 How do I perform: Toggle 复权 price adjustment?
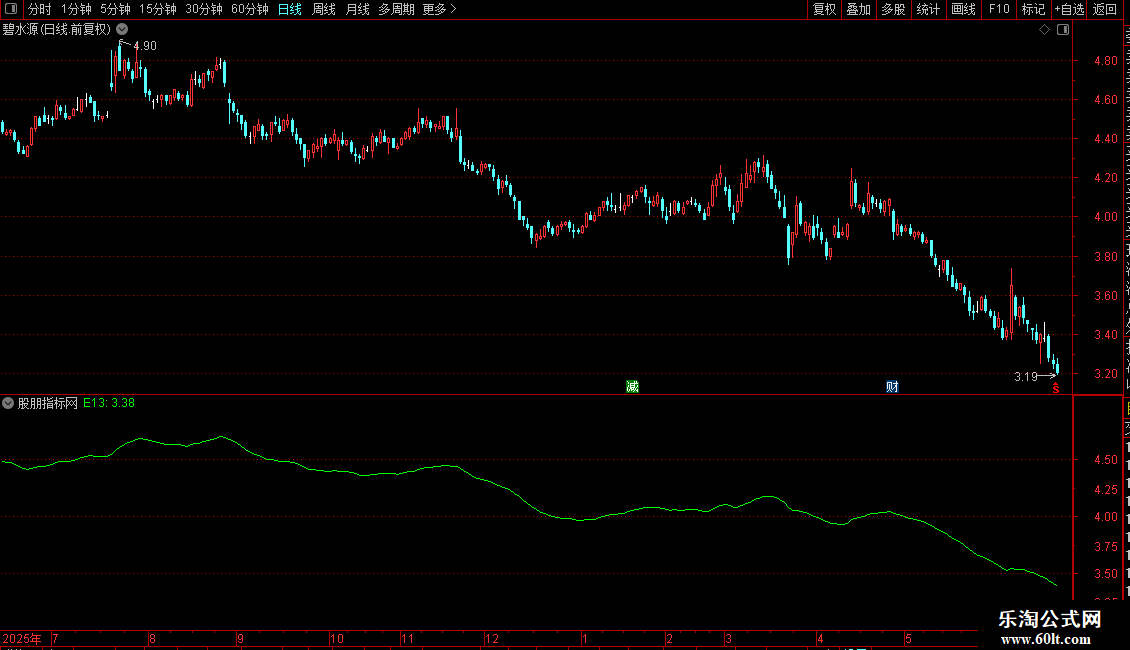pyautogui.click(x=824, y=9)
